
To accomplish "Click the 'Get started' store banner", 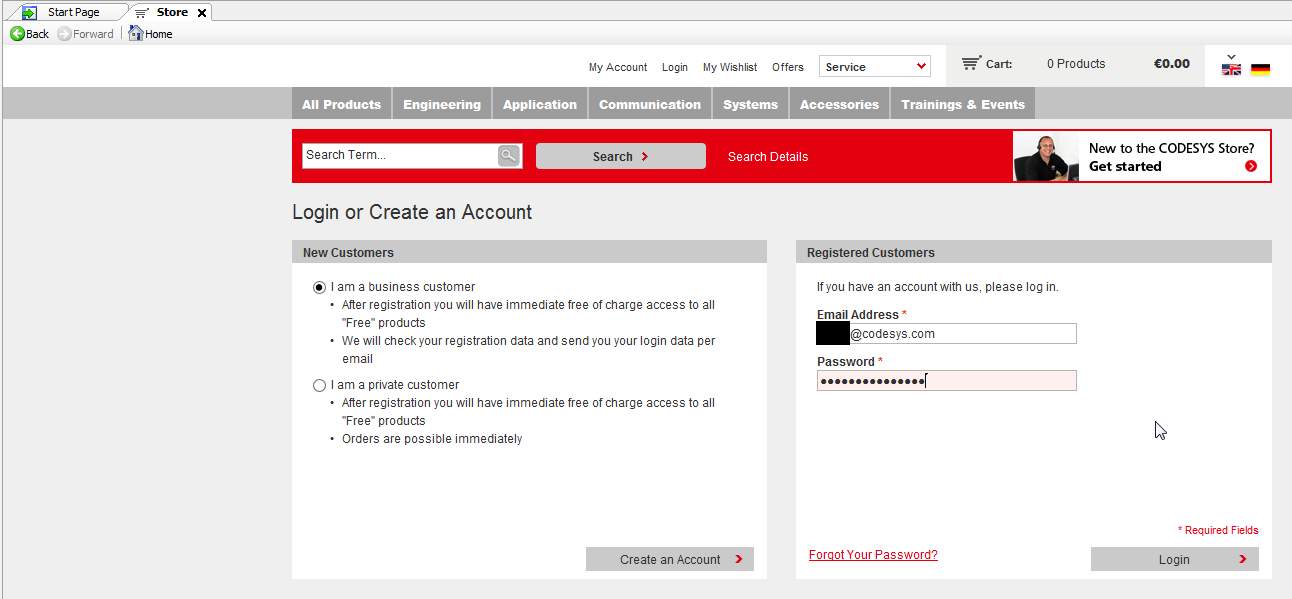I will pyautogui.click(x=1141, y=157).
